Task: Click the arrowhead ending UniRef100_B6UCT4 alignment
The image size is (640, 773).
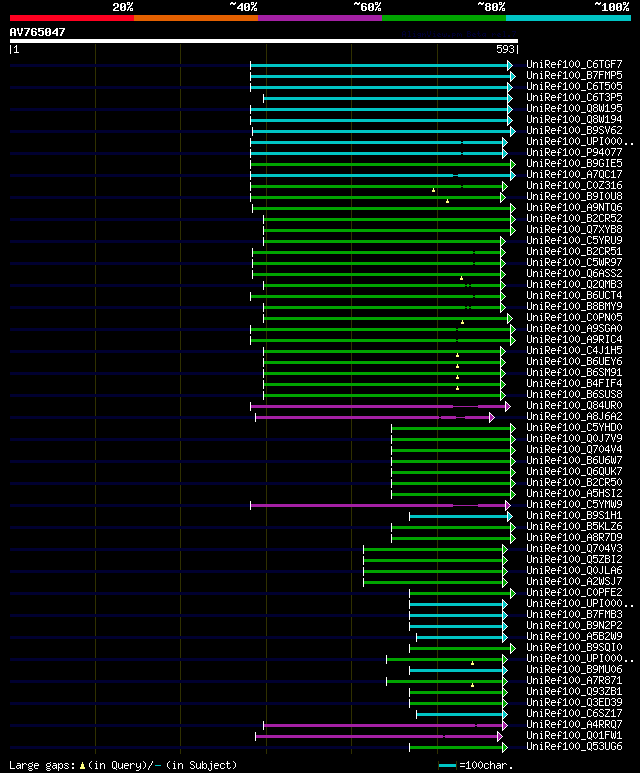Action: point(503,297)
